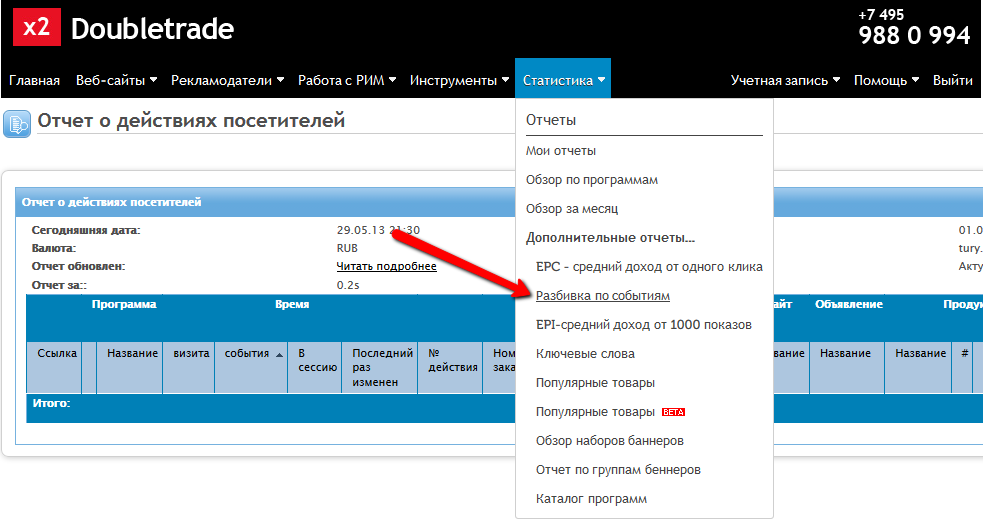Screen dimensions: 983x522
Task: Open the first Популярные товары entry
Action: pos(595,383)
